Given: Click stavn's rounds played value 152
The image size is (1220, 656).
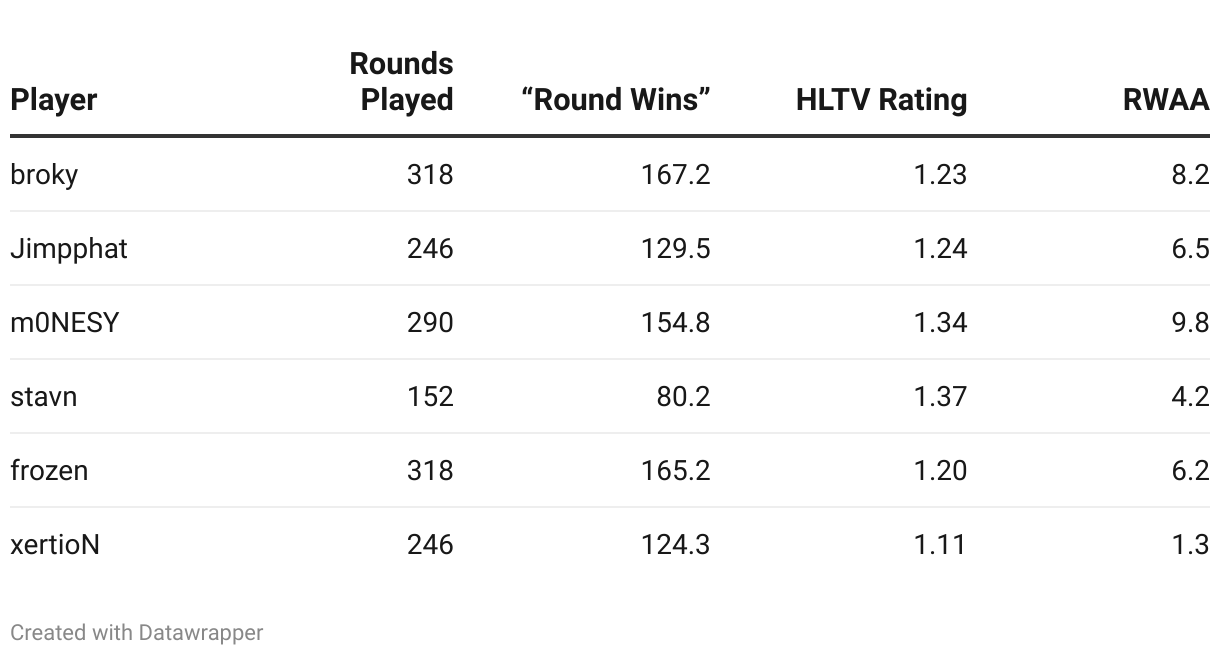Looking at the screenshot, I should click(x=430, y=396).
